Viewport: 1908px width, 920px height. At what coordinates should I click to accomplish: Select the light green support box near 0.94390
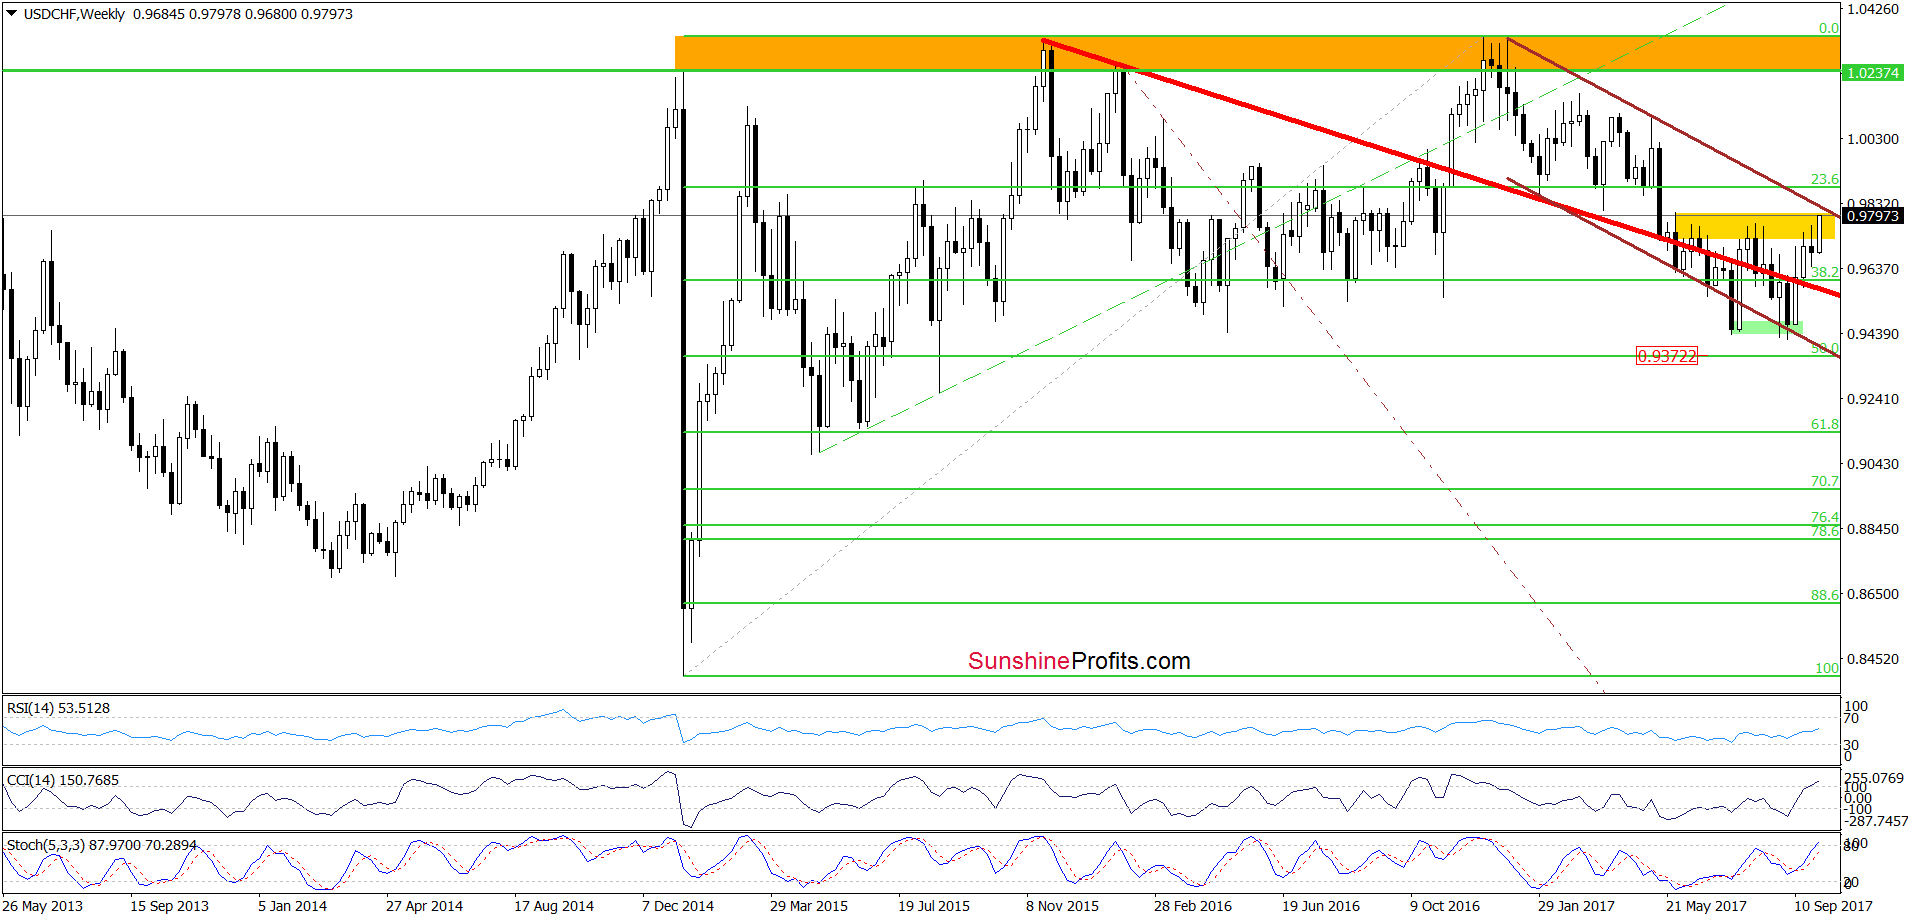coord(1767,327)
